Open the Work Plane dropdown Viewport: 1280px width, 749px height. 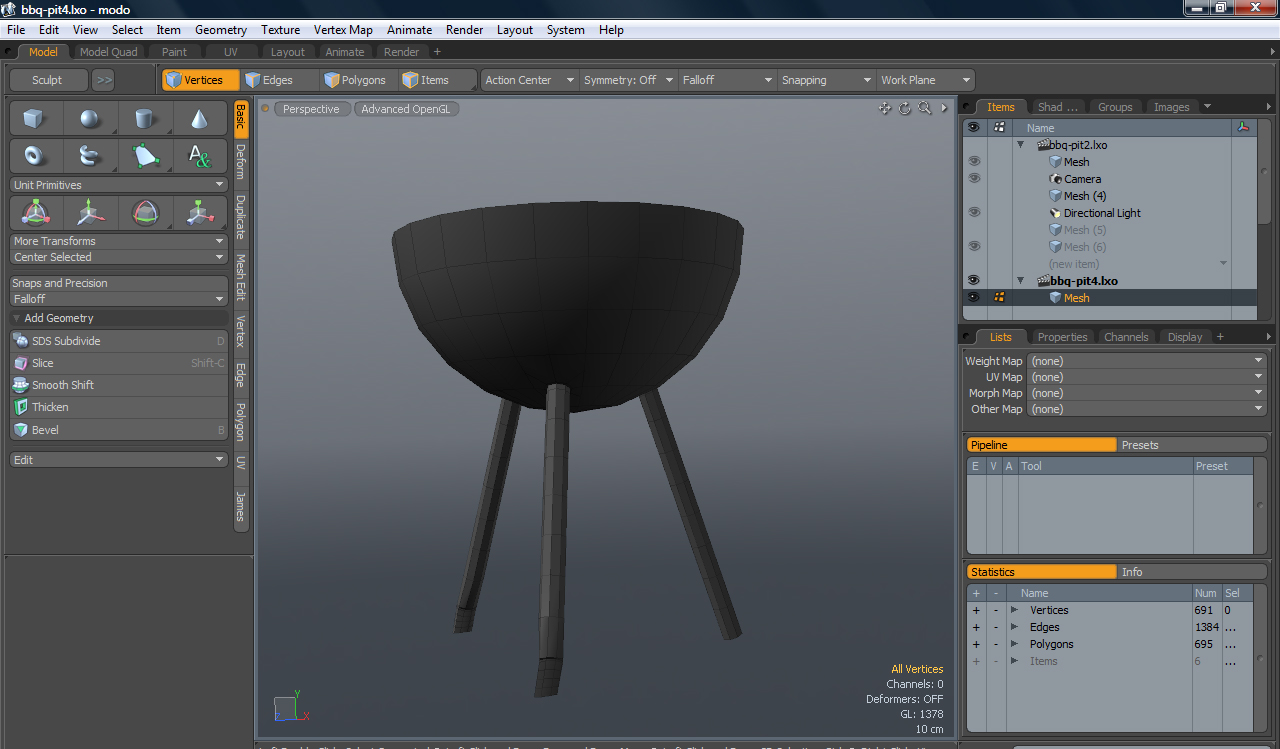(x=925, y=80)
